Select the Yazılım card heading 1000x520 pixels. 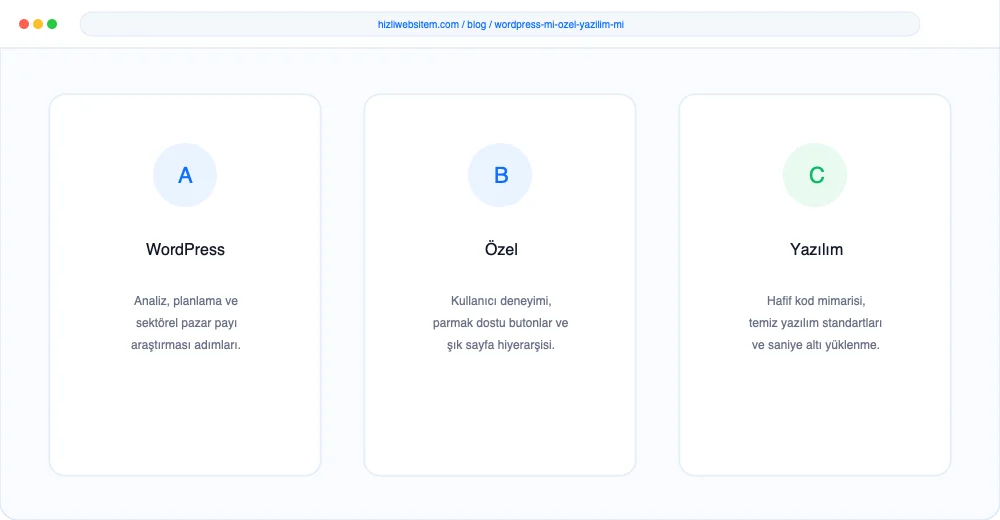click(x=816, y=249)
